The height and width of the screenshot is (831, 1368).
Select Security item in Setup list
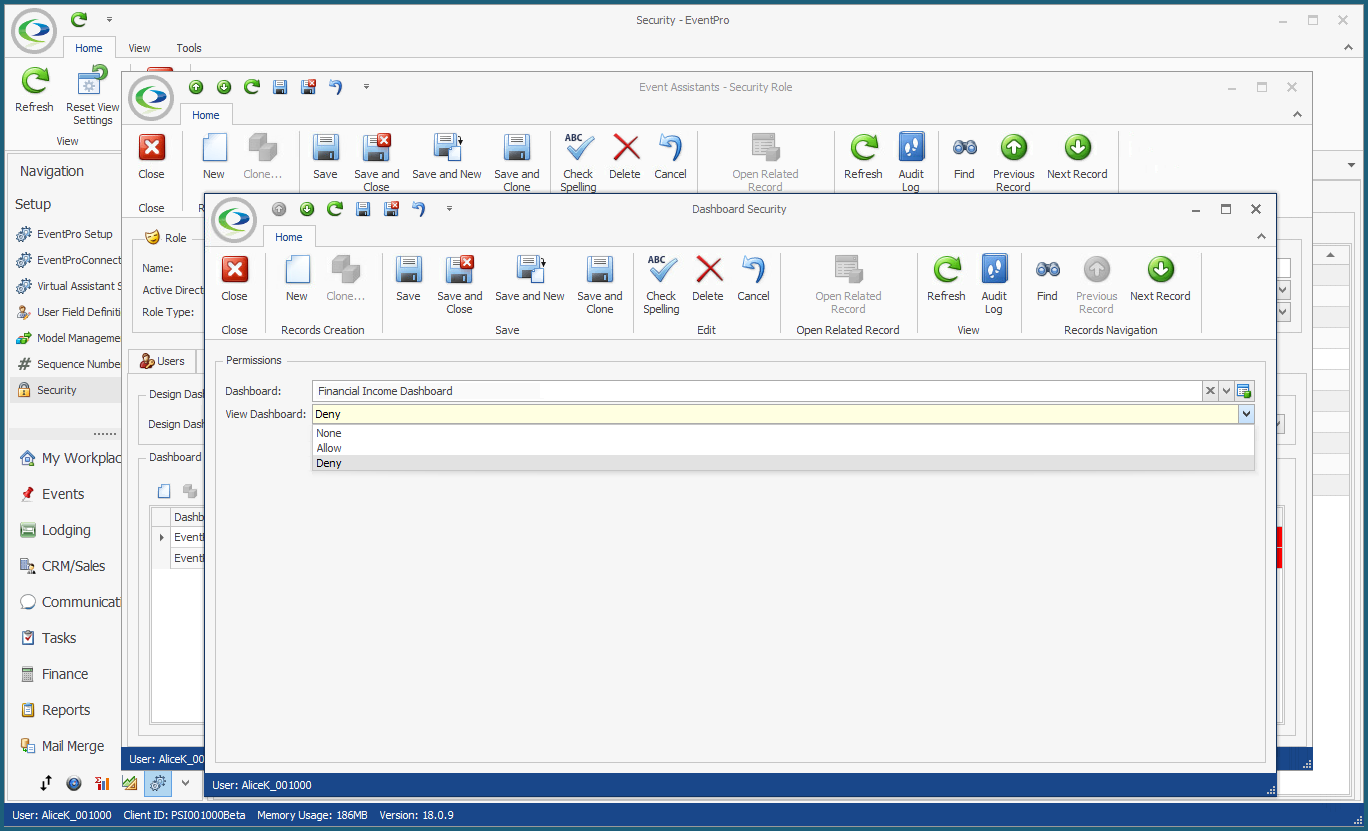66,390
